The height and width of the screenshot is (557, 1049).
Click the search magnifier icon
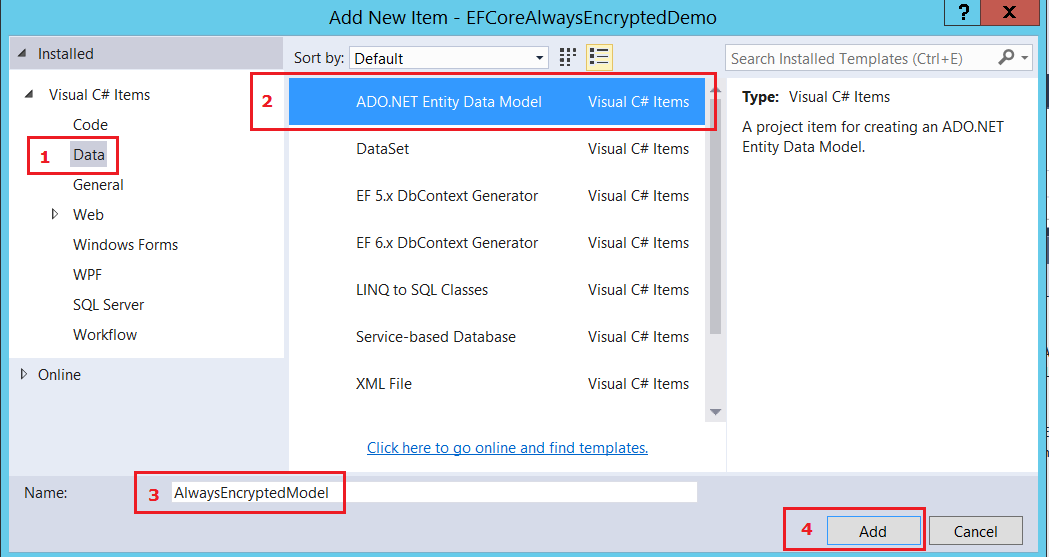[x=1006, y=58]
